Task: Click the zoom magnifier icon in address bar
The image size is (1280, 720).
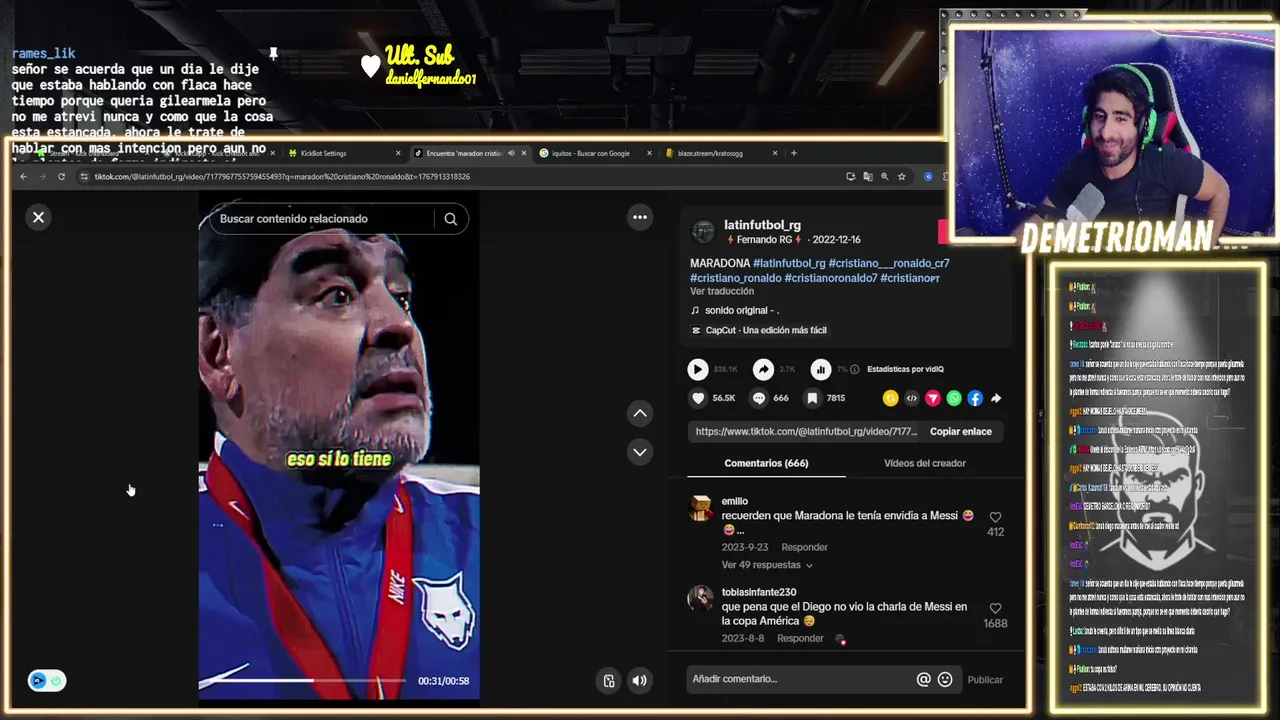Action: [884, 177]
